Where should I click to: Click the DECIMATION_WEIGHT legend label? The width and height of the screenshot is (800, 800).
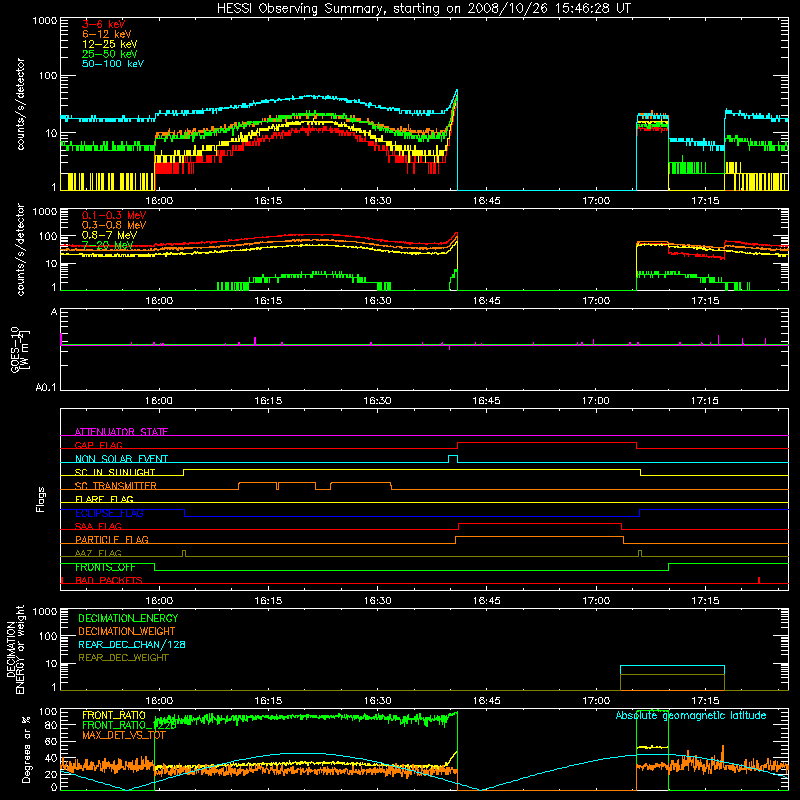point(127,631)
